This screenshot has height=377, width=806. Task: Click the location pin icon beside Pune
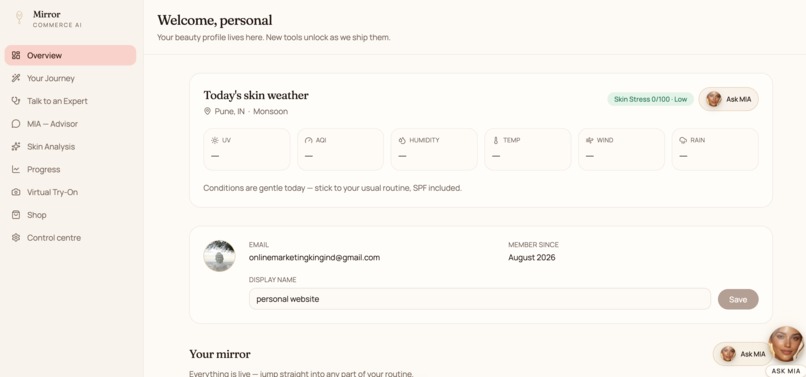[x=207, y=111]
